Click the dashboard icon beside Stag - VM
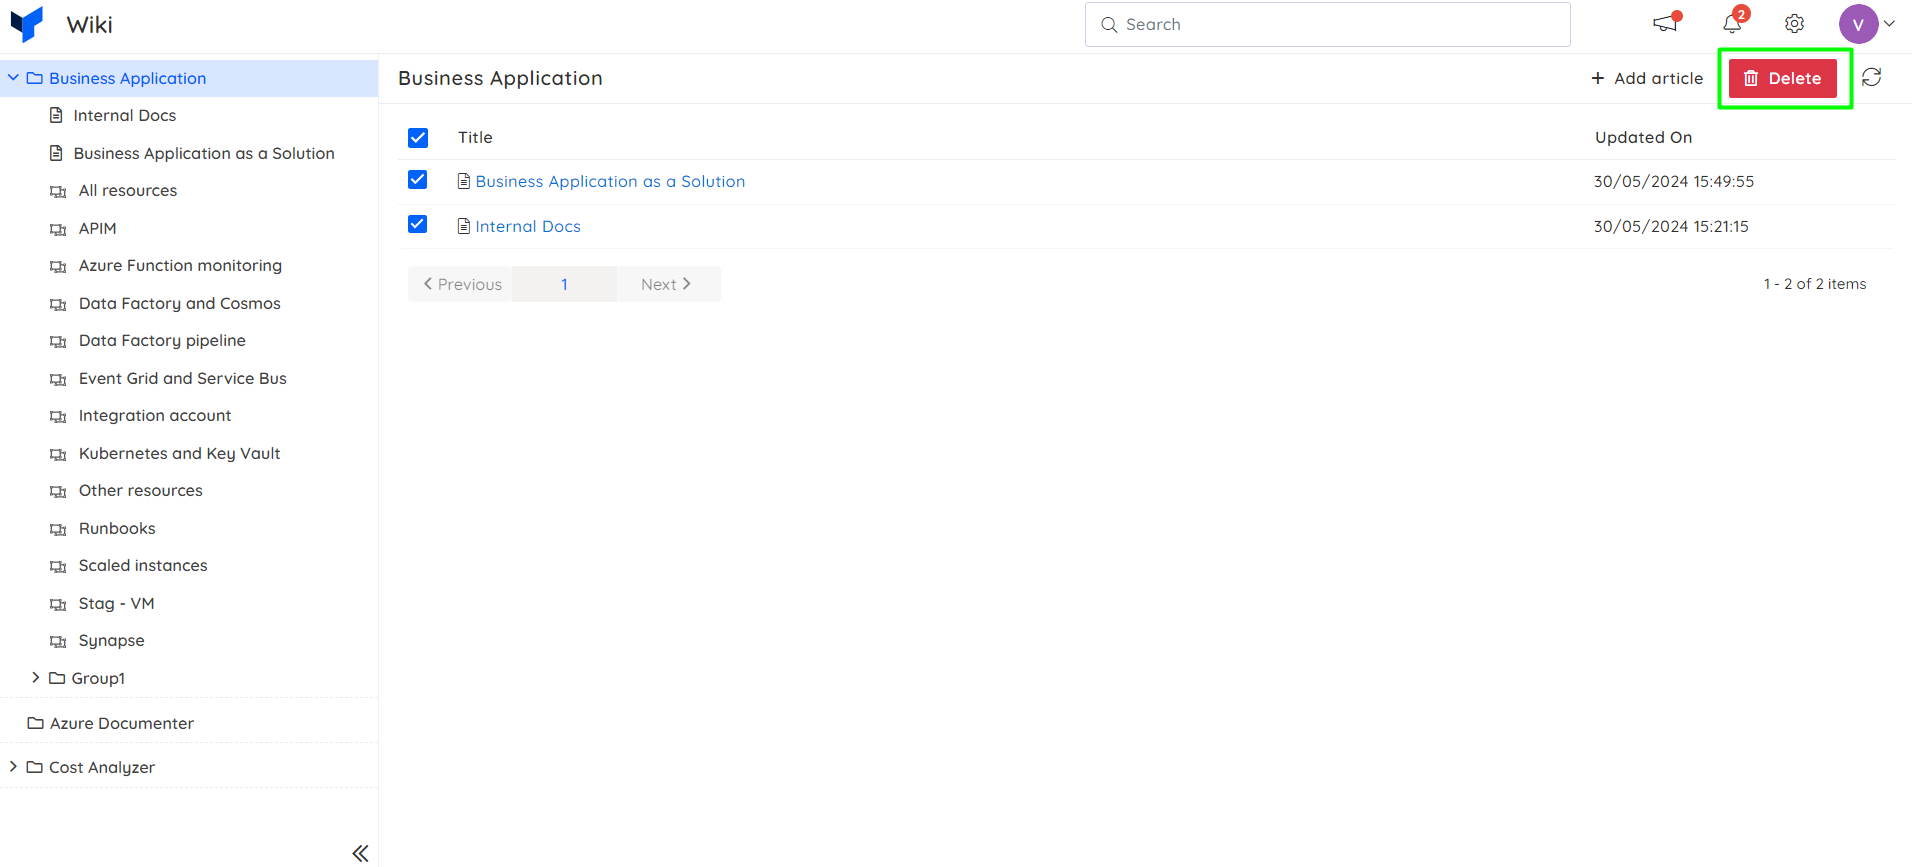1912x867 pixels. 58,604
